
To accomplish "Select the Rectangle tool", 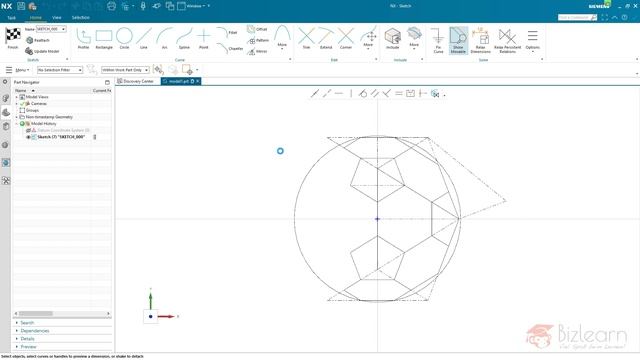I will [104, 39].
